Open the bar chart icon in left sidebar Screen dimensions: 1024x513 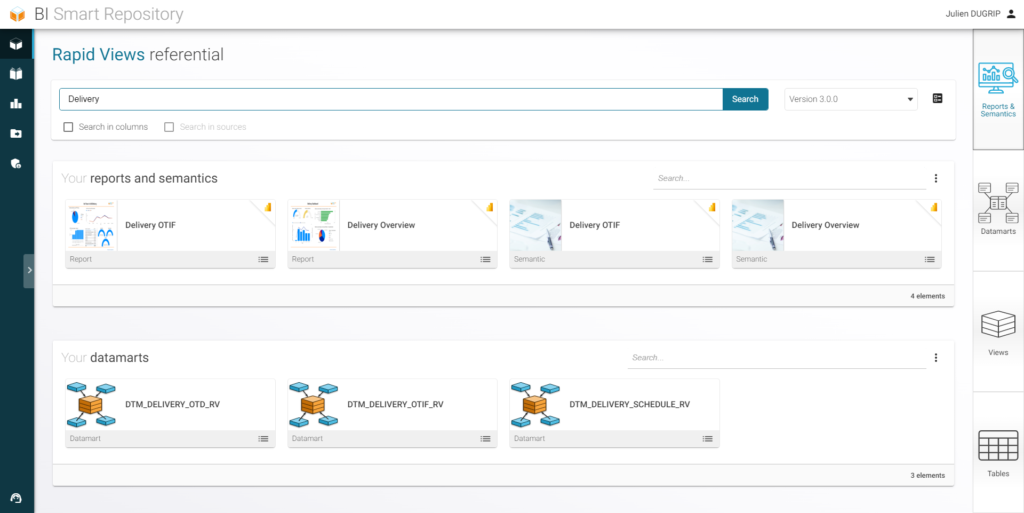[16, 103]
